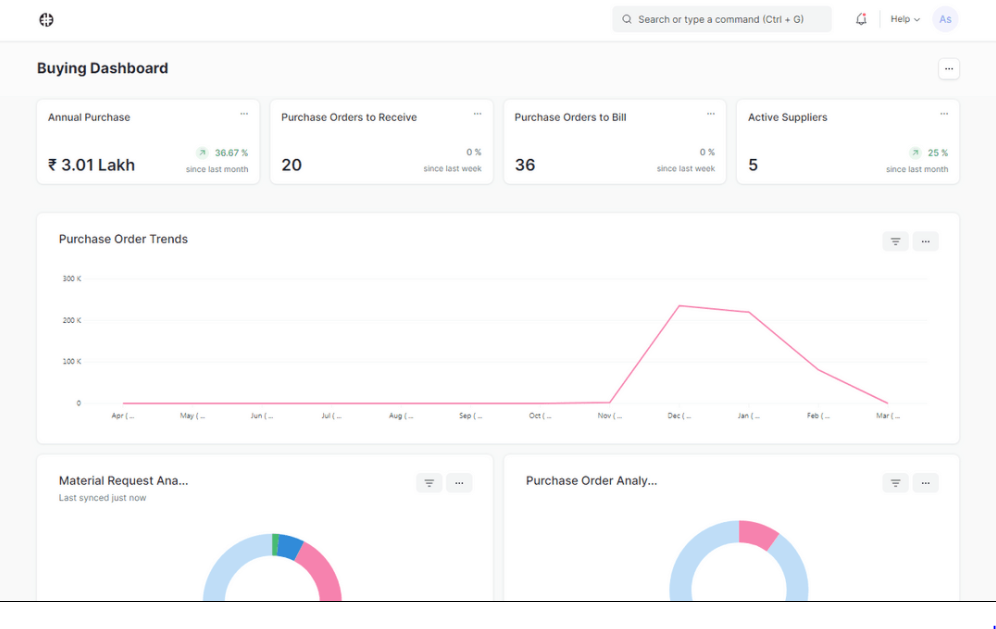Click the Buying Dashboard page heading
The width and height of the screenshot is (996, 629).
click(x=102, y=68)
